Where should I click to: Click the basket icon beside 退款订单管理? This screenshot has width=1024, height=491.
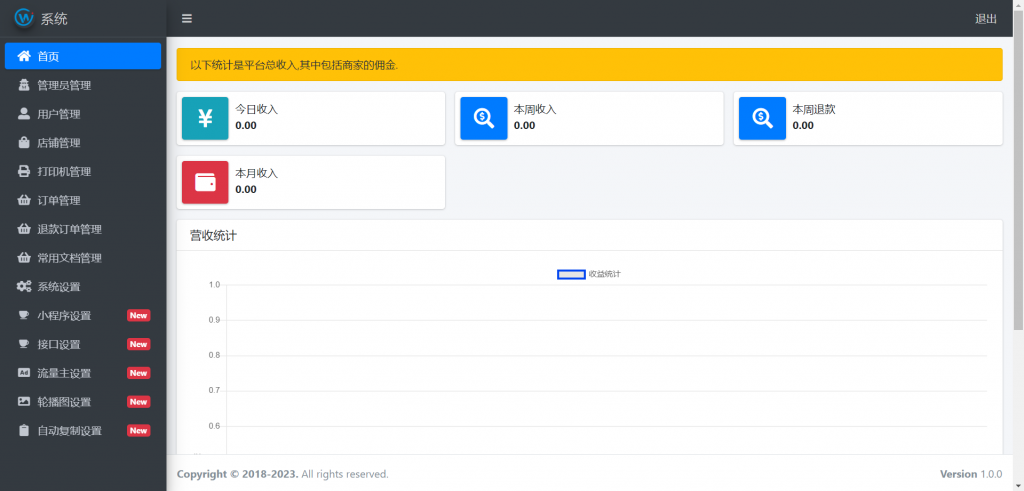coord(24,229)
